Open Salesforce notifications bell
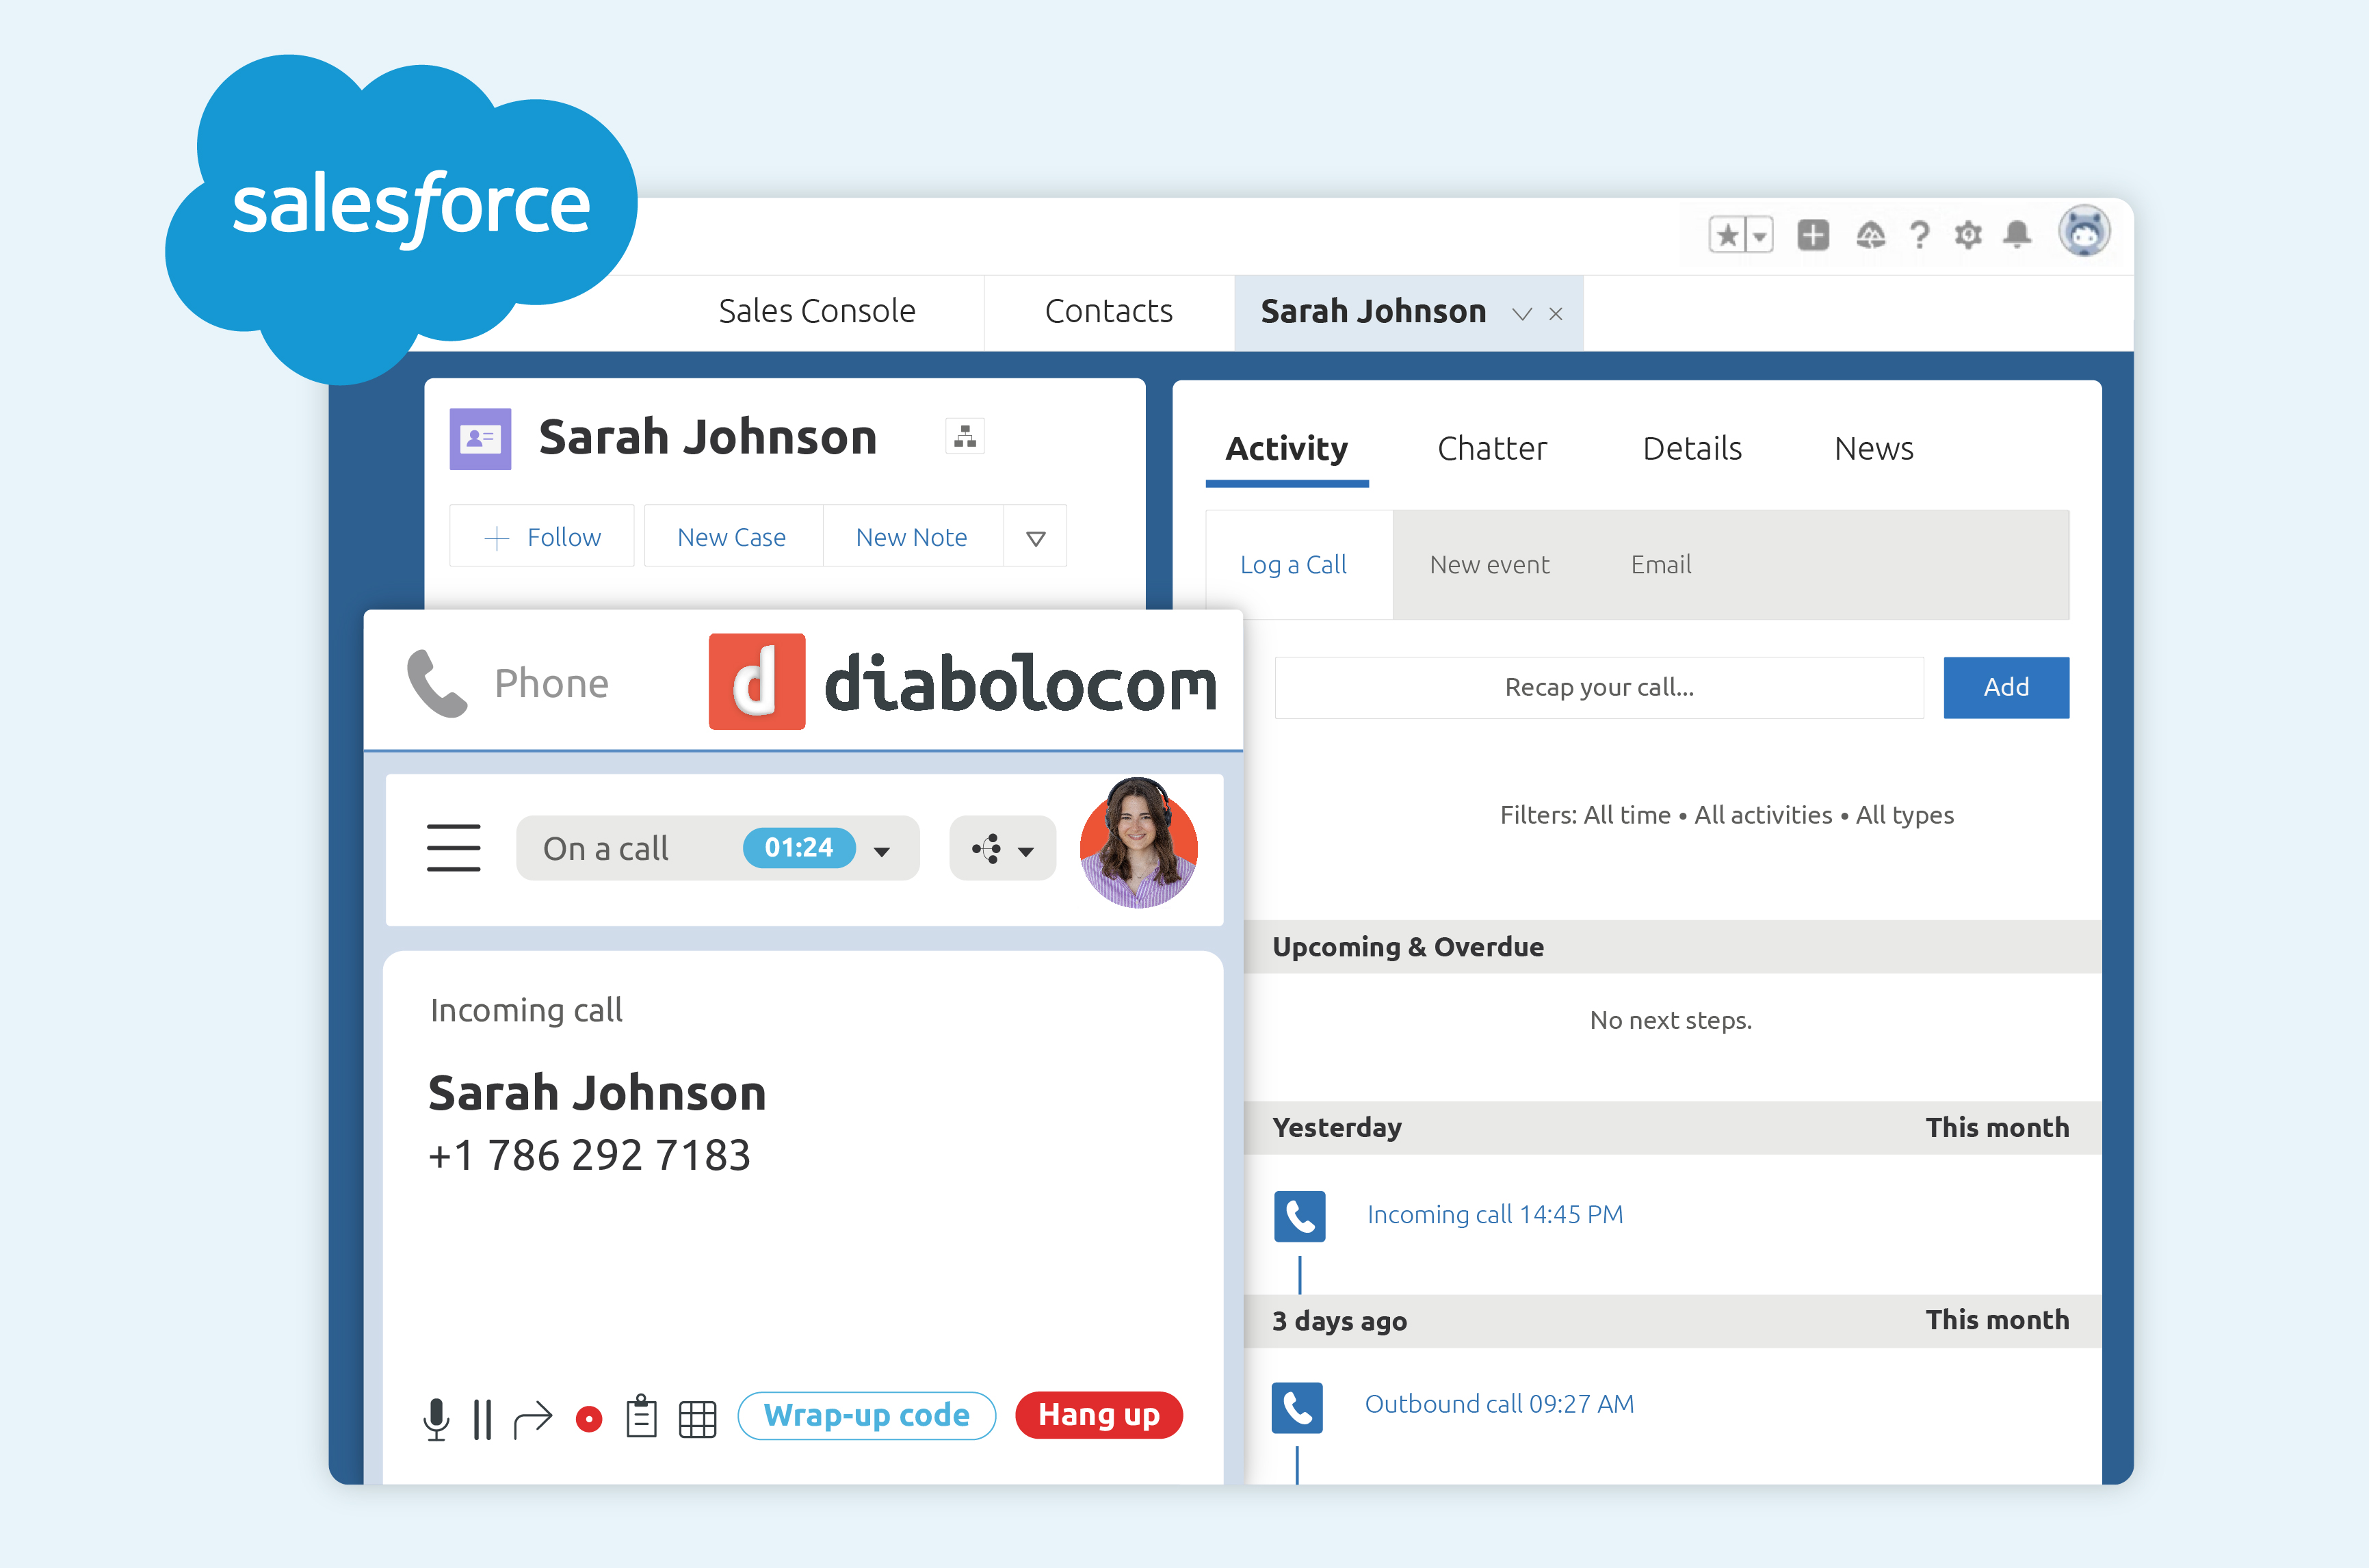Image resolution: width=2369 pixels, height=1568 pixels. (x=2017, y=233)
